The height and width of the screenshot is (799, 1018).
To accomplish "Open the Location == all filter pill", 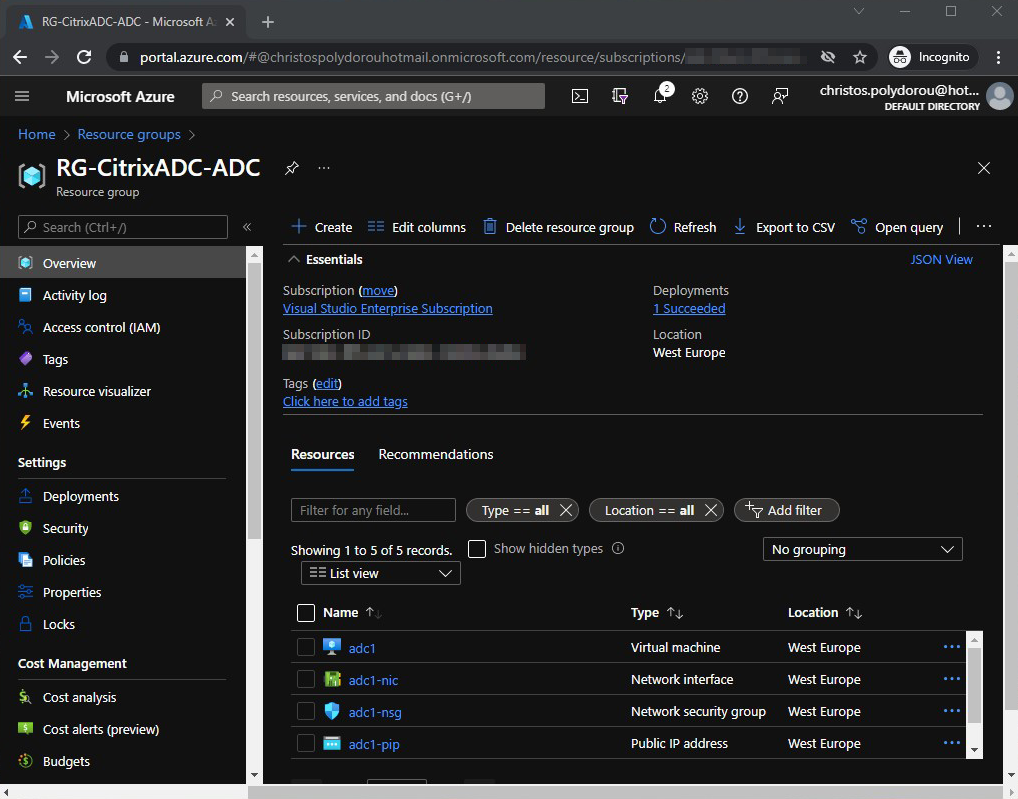I will tap(649, 510).
